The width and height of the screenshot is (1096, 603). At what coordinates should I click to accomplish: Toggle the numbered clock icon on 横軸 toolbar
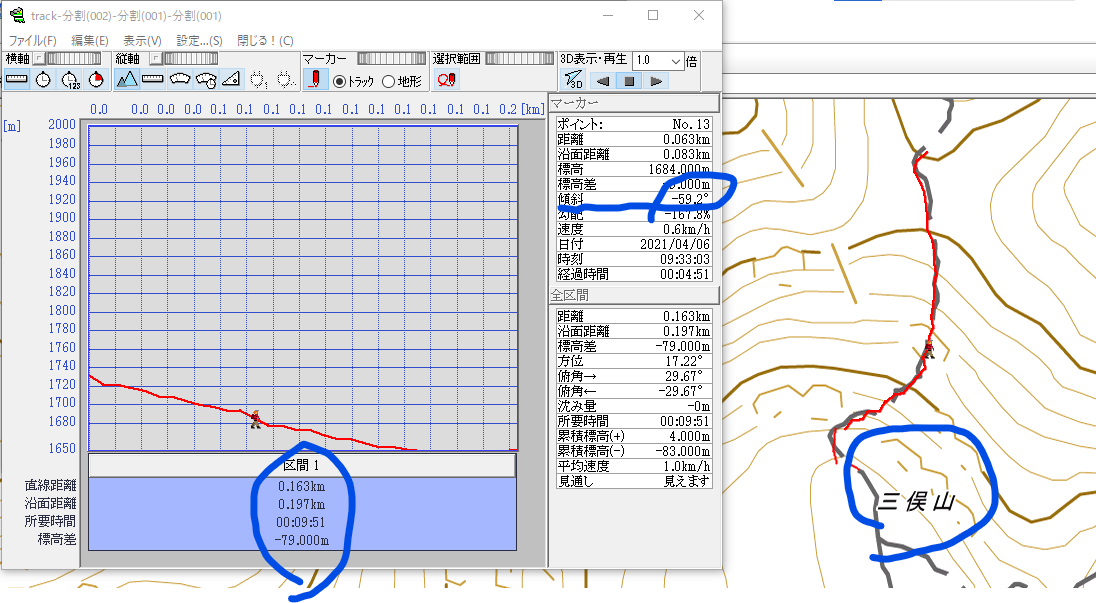pyautogui.click(x=69, y=79)
